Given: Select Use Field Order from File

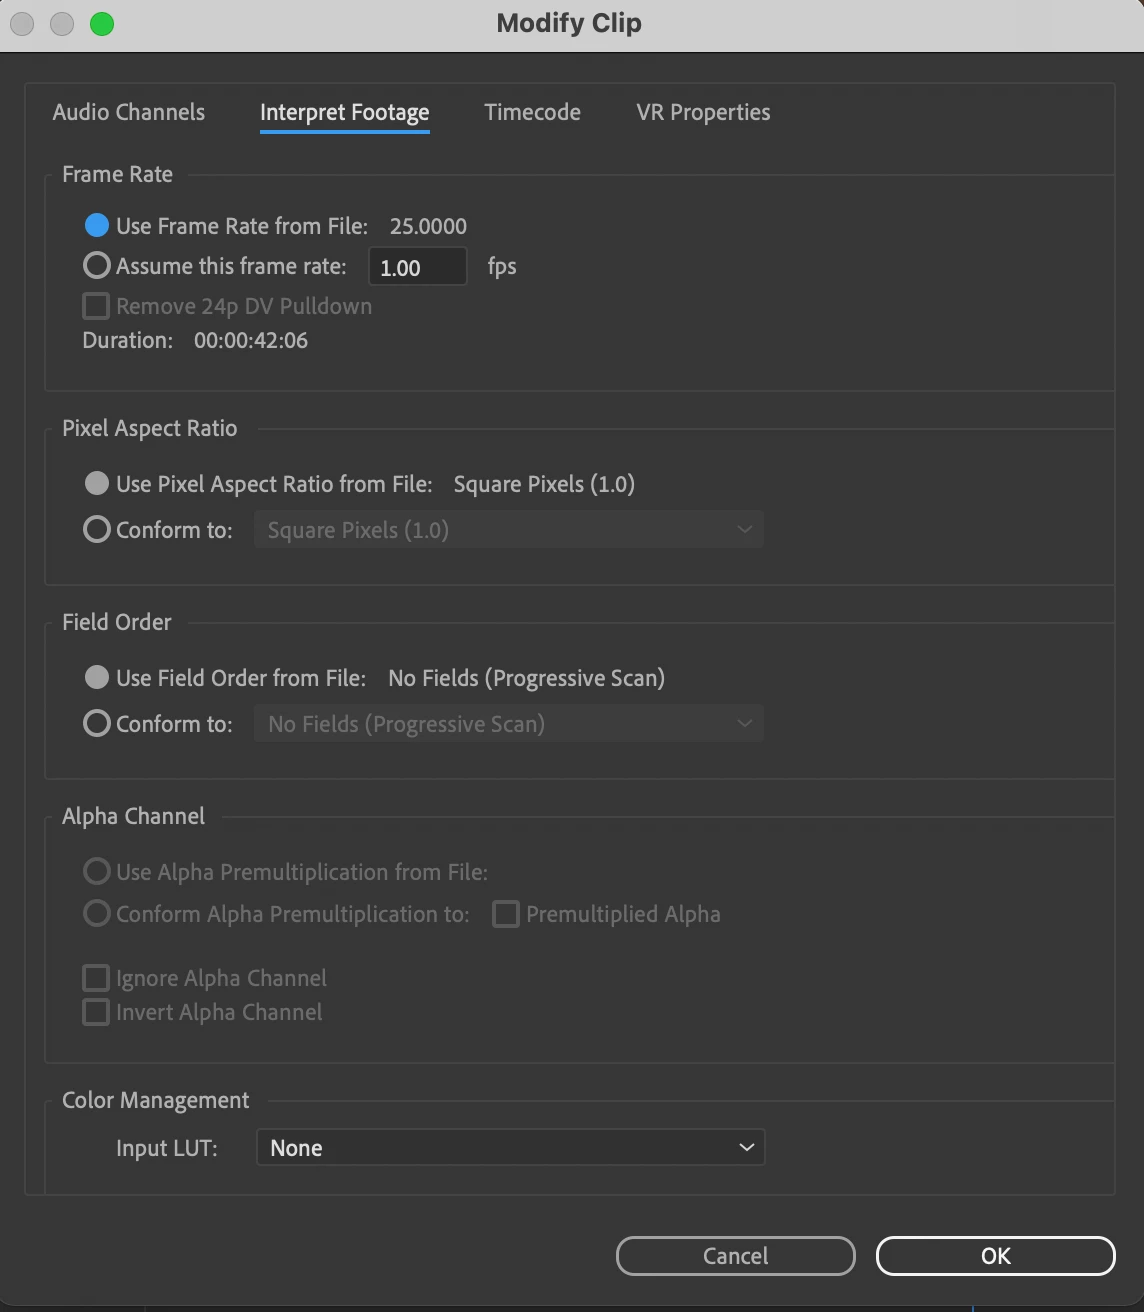Looking at the screenshot, I should [x=97, y=678].
